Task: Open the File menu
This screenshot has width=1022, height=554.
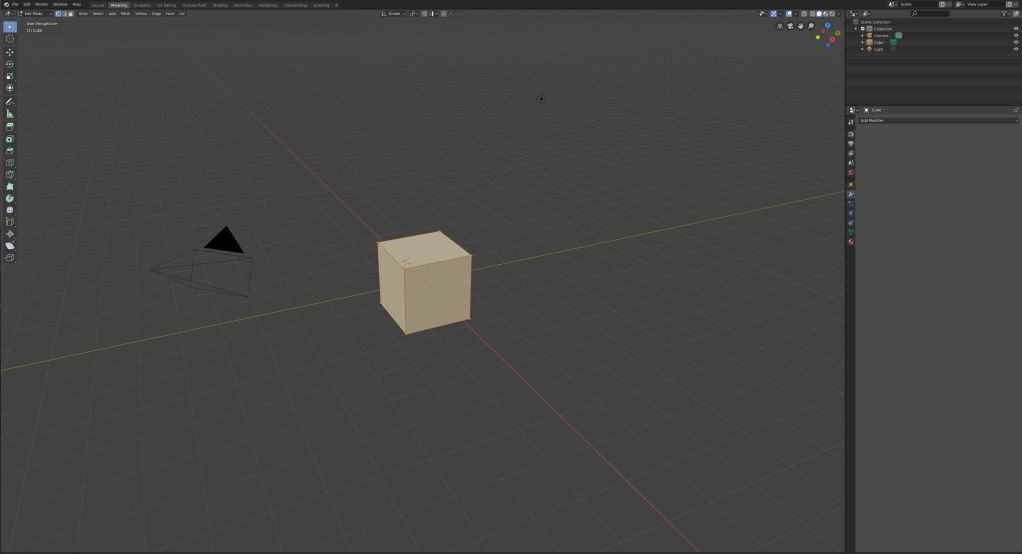Action: point(15,4)
